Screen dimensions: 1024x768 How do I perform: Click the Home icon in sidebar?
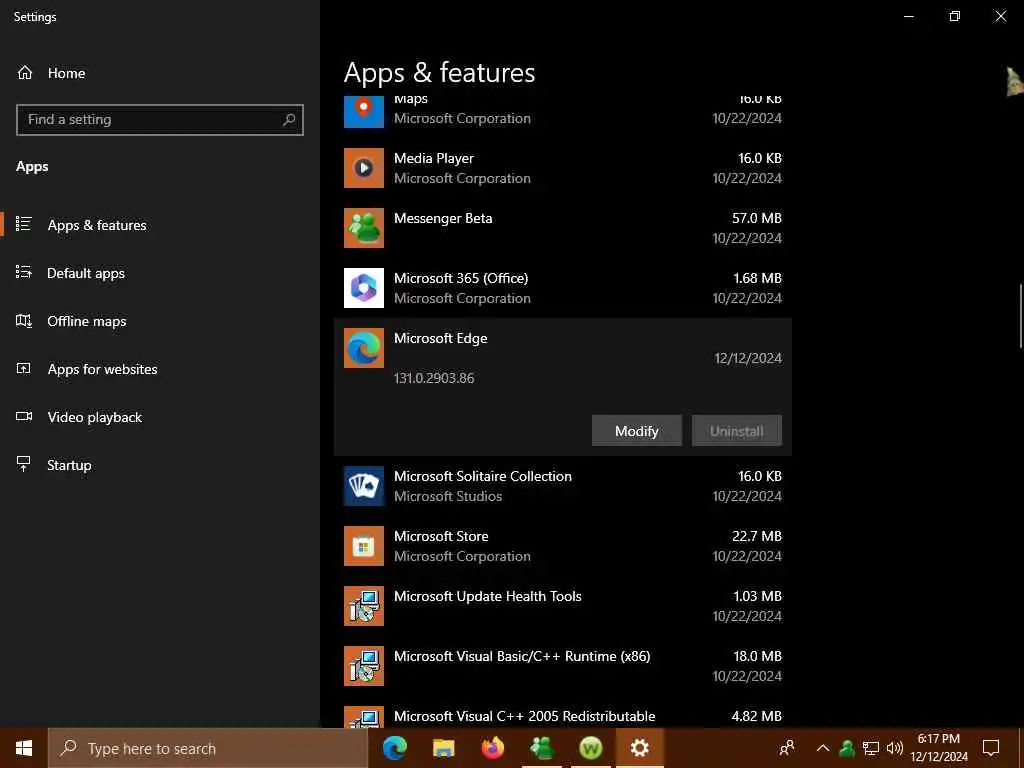(25, 72)
